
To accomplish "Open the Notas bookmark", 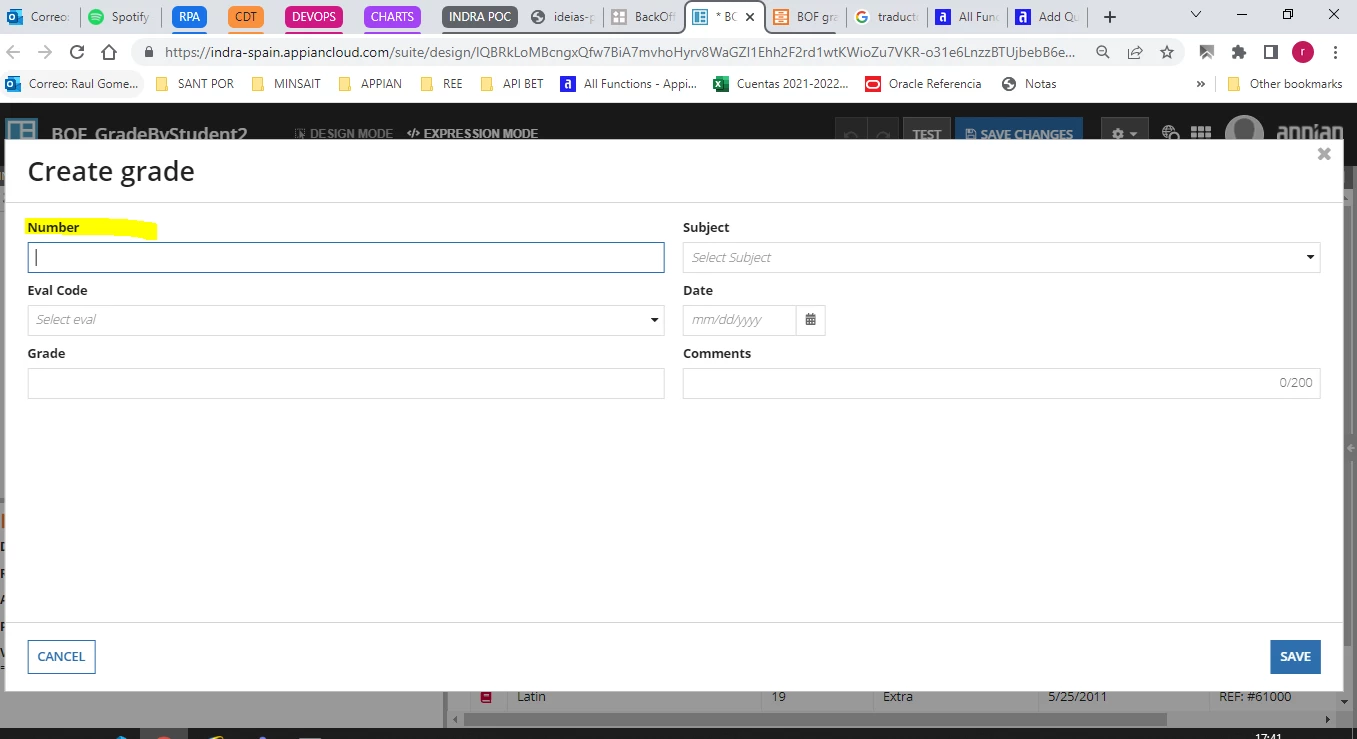I will [1029, 84].
